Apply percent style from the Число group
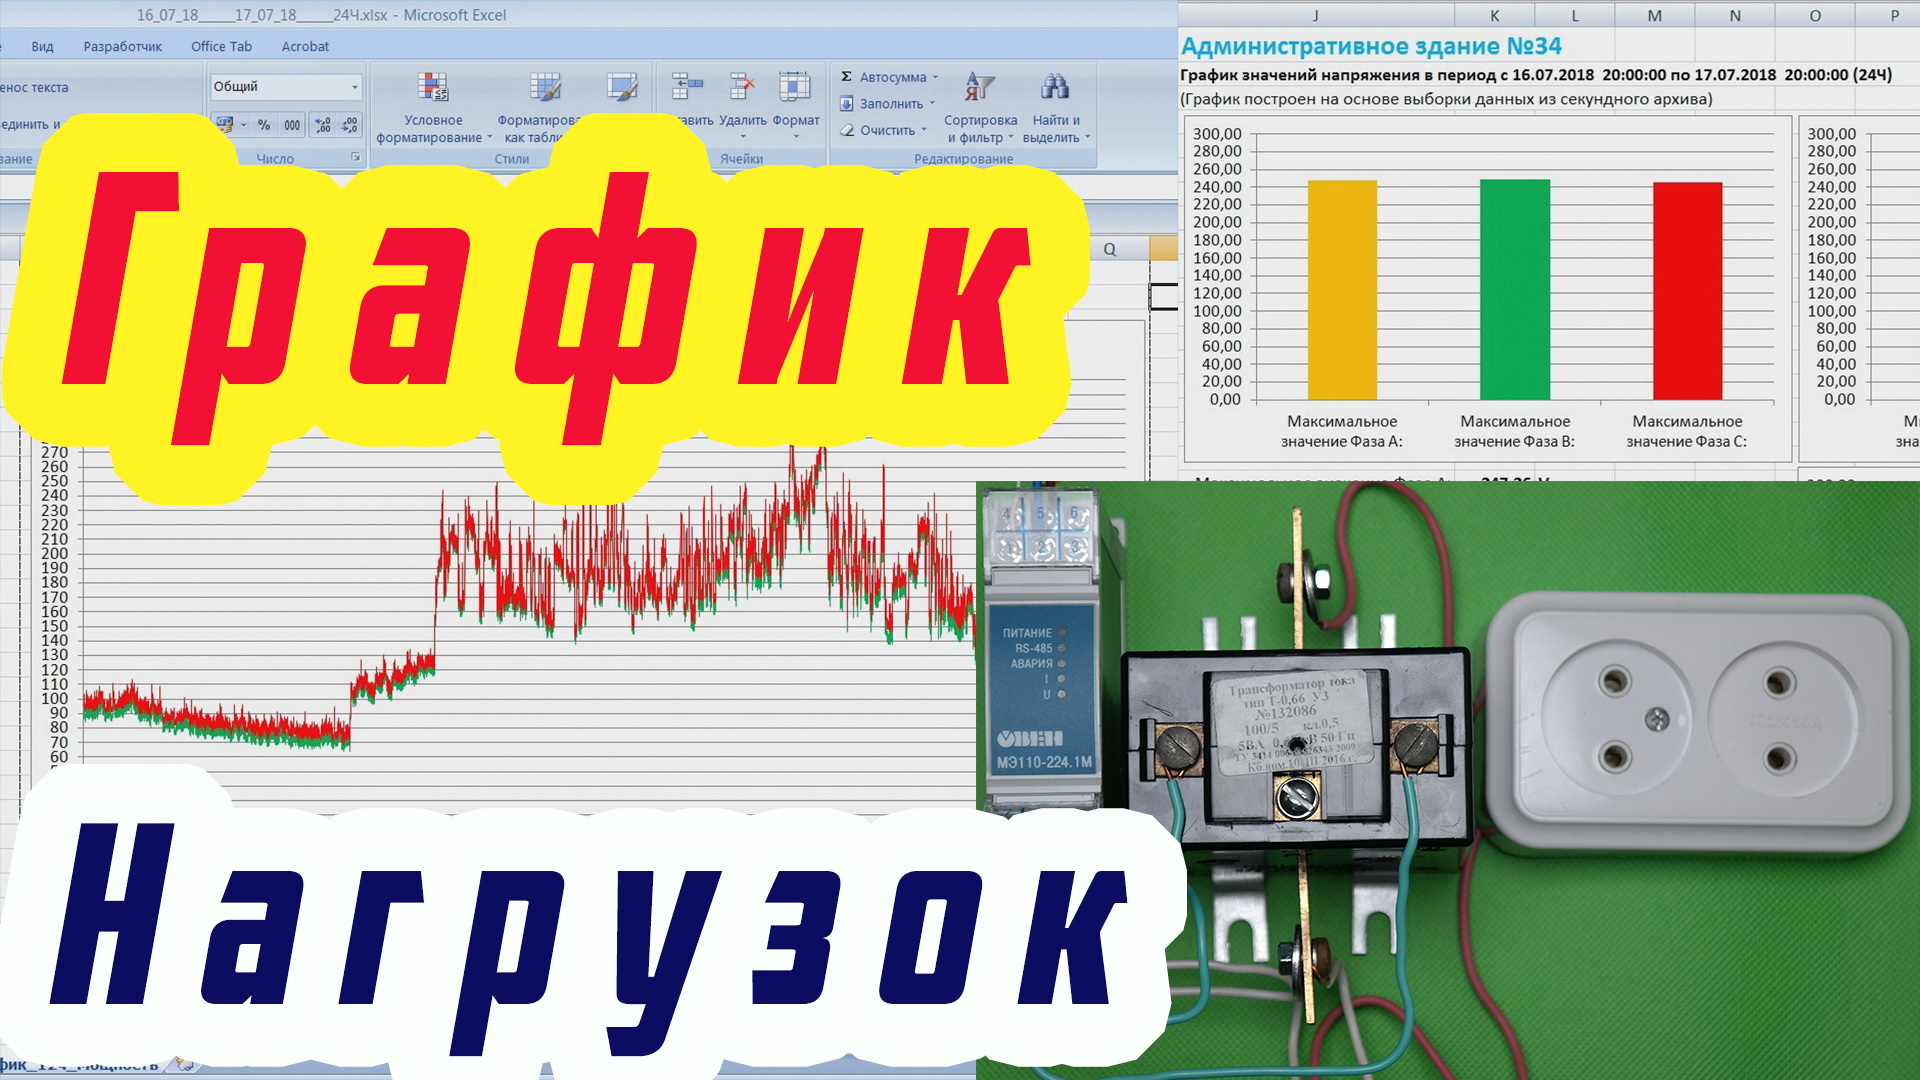The height and width of the screenshot is (1080, 1920). 261,122
